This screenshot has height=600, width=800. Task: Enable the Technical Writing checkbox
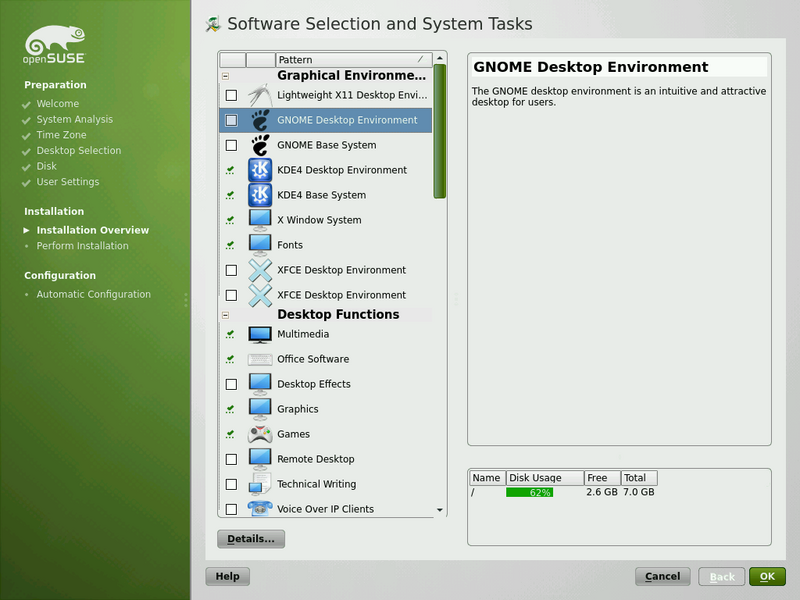[x=231, y=484]
